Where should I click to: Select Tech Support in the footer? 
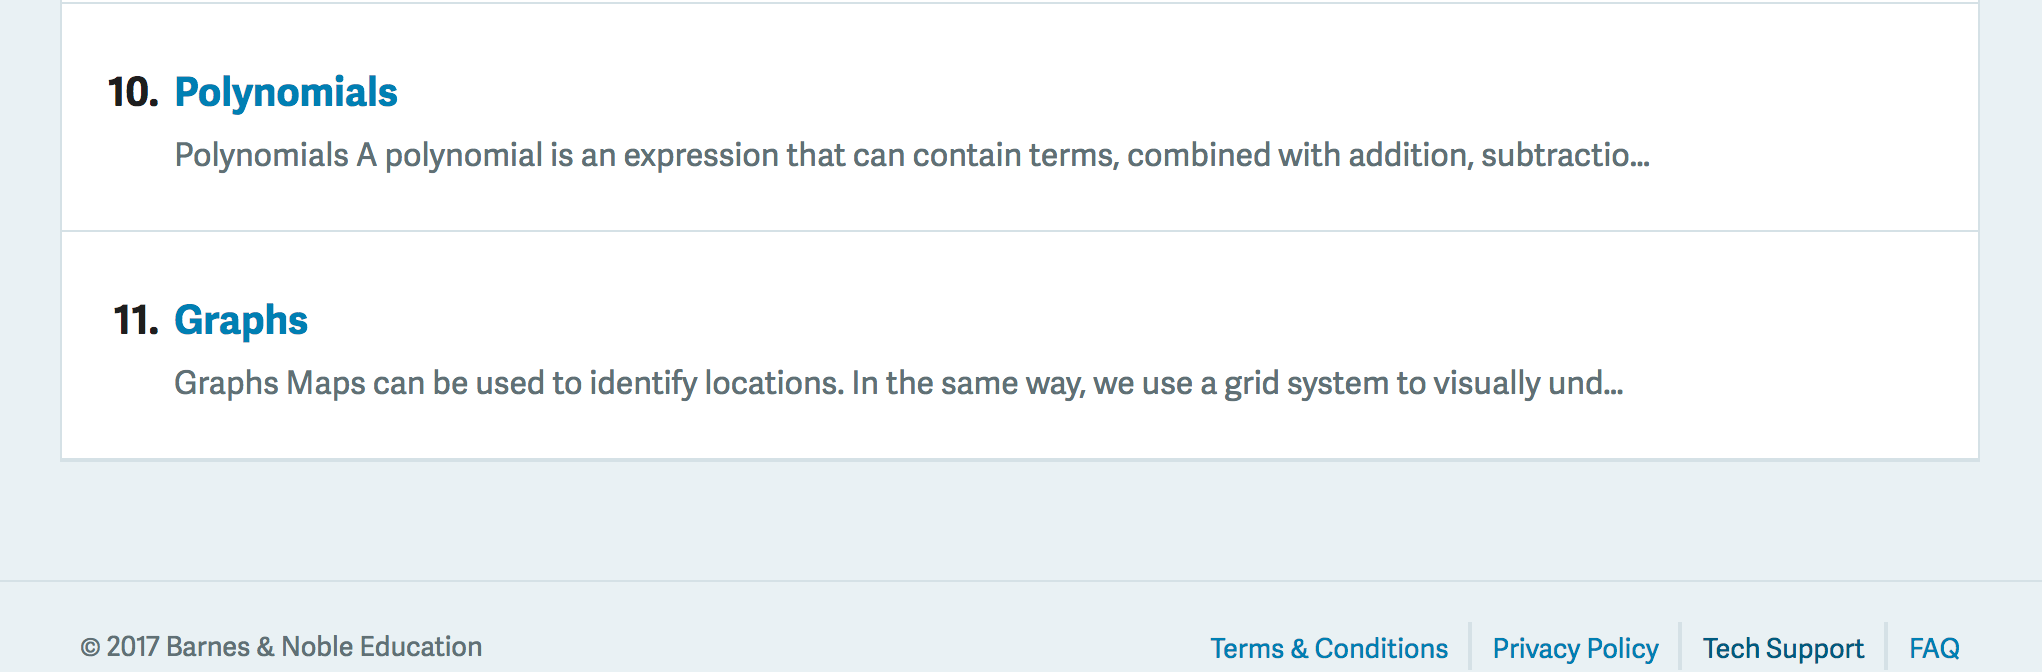[1783, 648]
